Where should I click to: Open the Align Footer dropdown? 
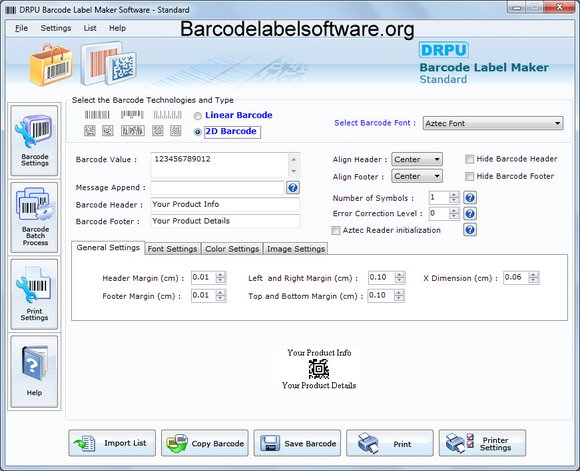pos(417,176)
